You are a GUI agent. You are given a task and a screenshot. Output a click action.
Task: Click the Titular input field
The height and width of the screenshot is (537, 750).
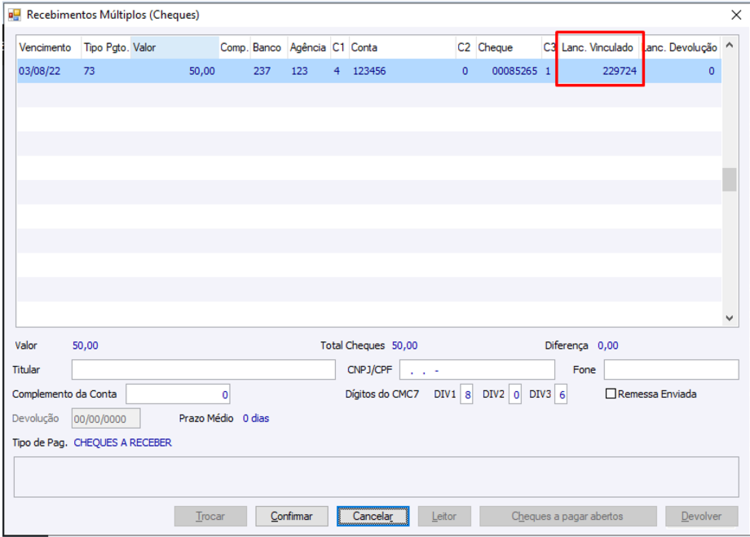click(204, 370)
